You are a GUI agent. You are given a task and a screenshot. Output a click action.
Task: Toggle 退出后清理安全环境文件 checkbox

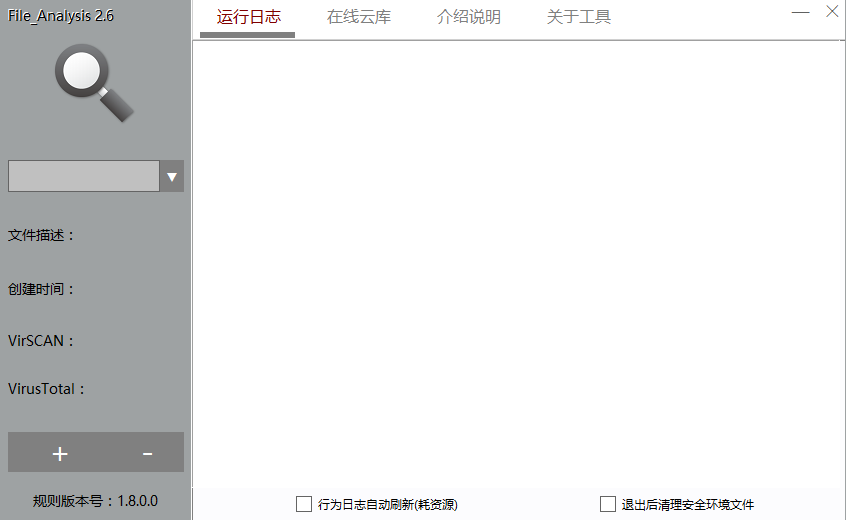(x=608, y=504)
